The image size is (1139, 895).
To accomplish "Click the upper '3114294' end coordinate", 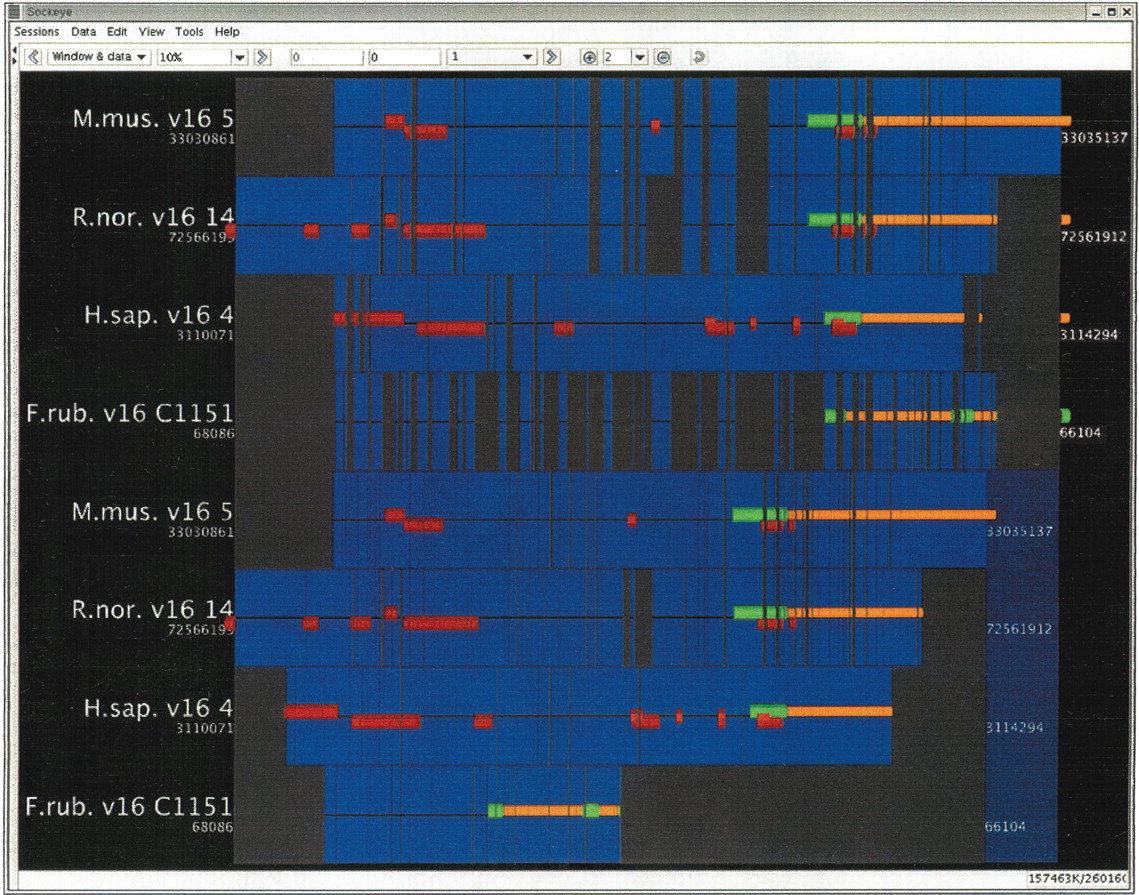I will click(x=1089, y=335).
